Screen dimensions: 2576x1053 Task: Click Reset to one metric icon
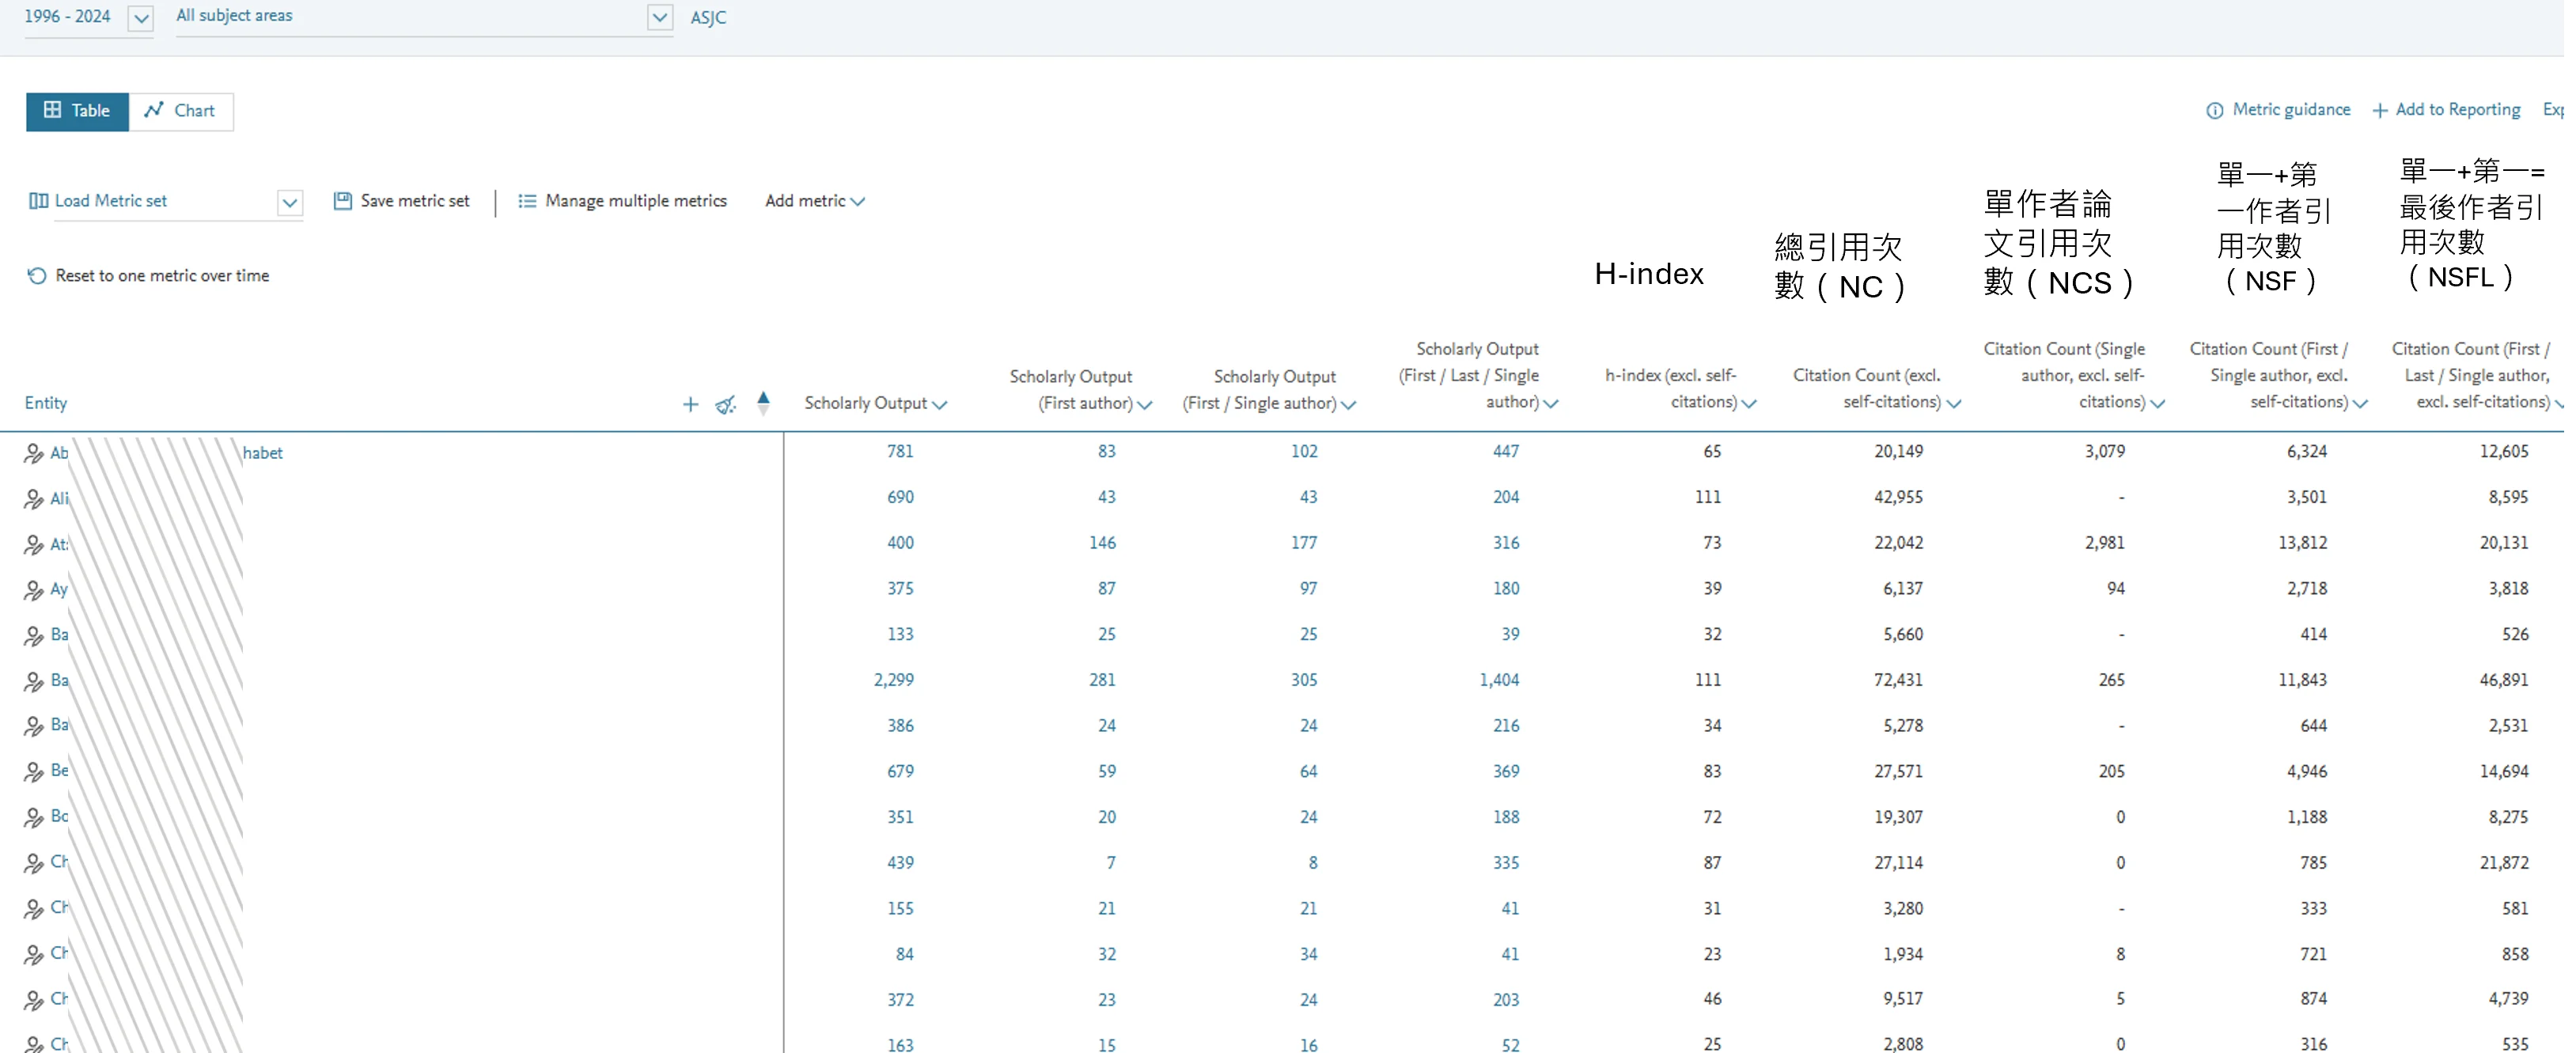[37, 276]
